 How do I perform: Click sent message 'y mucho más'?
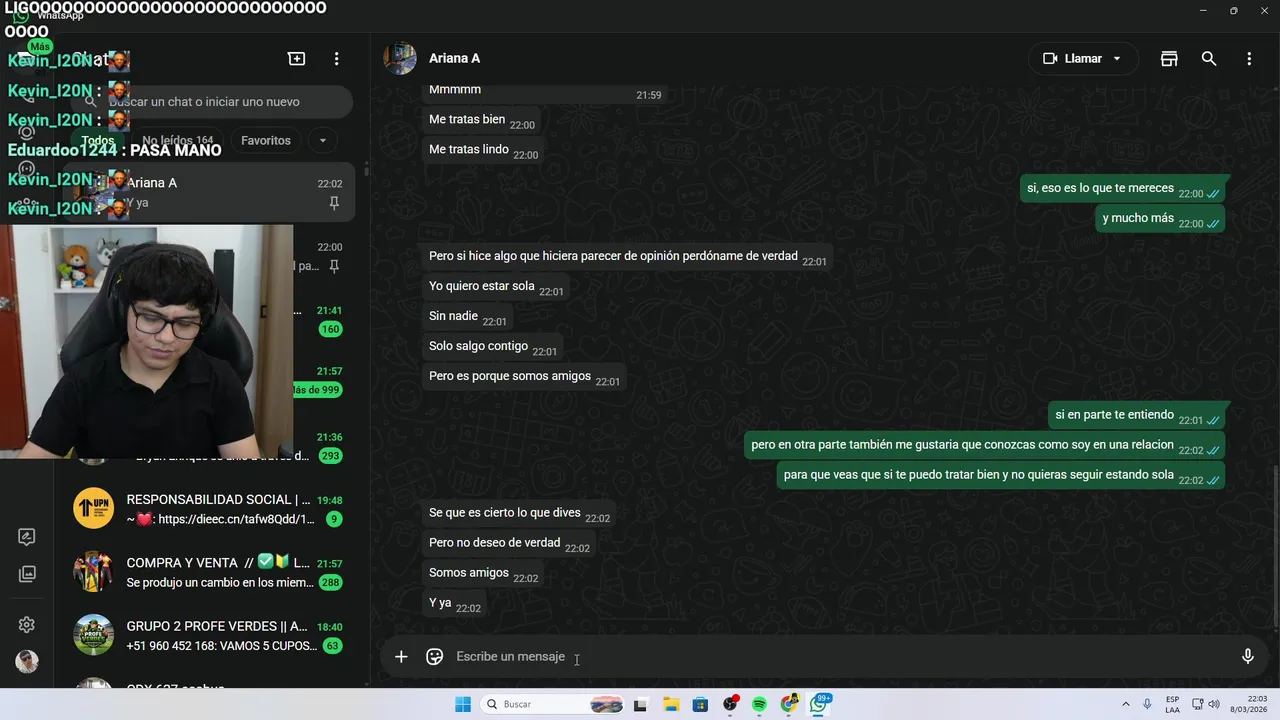tap(1160, 220)
